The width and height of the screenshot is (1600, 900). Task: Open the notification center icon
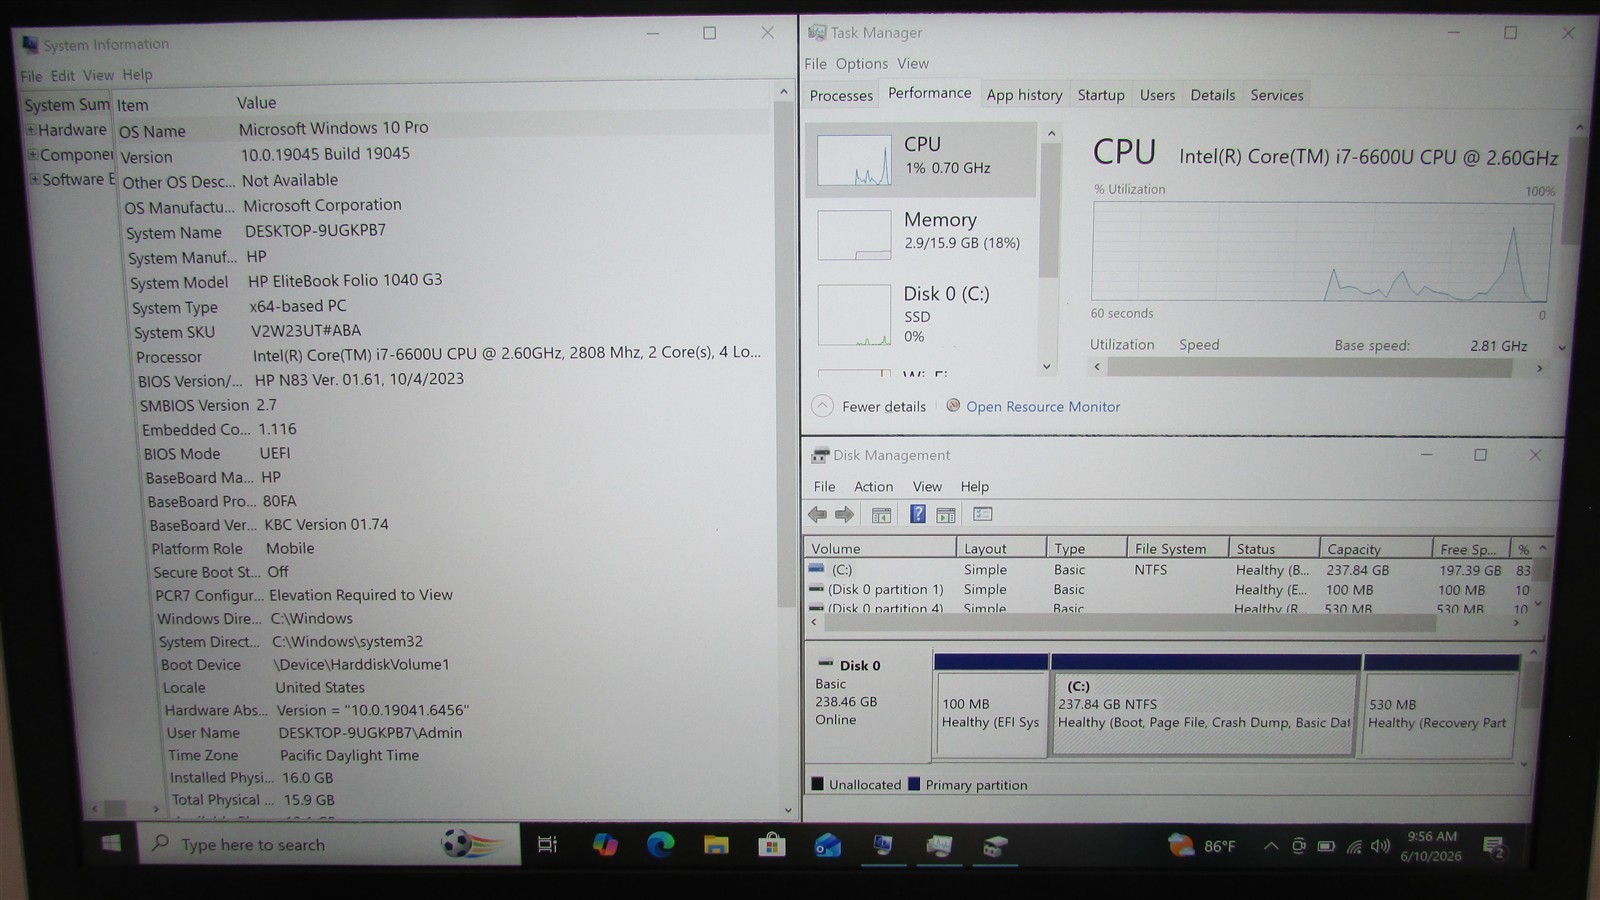coord(1494,848)
